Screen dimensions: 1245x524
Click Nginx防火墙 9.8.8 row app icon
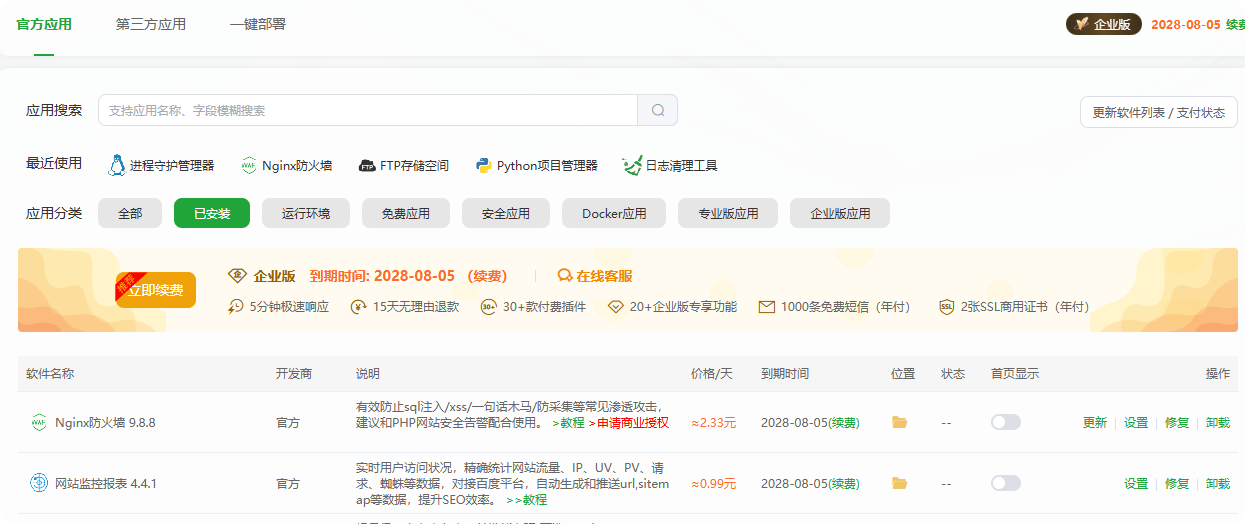39,422
